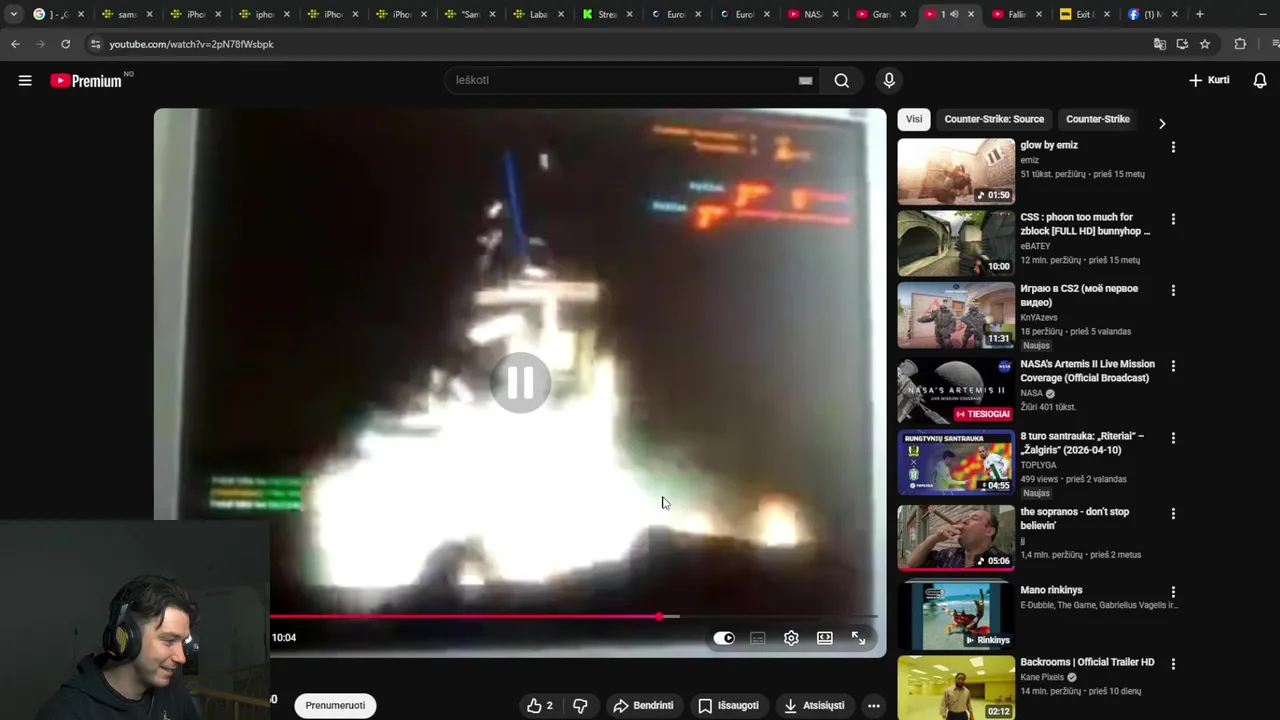Screen dimensions: 1280x720
Task: Open NASA Artemis II live thumbnail
Action: pos(956,390)
